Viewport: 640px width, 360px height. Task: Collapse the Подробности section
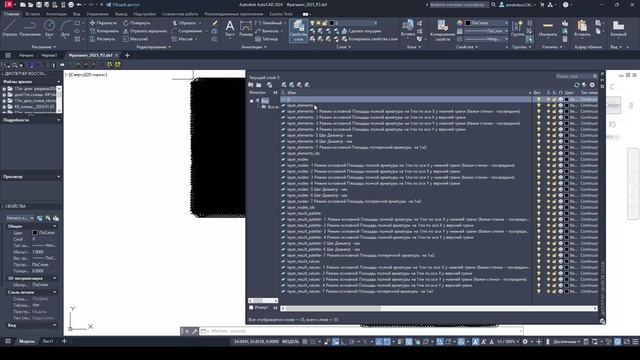59,120
